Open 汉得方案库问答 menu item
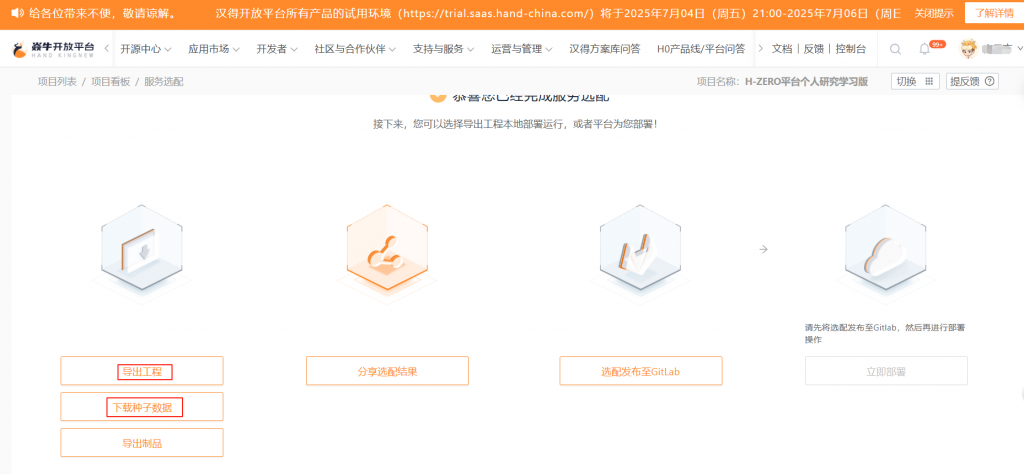Screen dimensions: 1024x474 pos(605,49)
